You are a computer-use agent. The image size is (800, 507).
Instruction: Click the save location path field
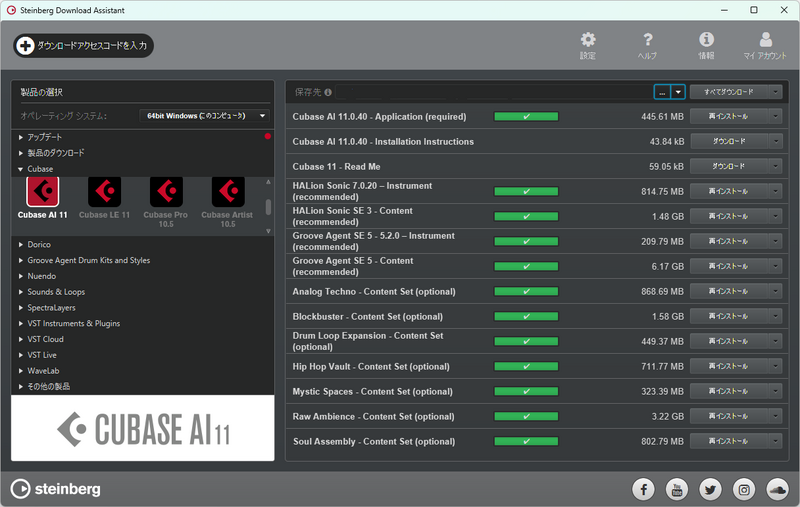click(x=494, y=92)
